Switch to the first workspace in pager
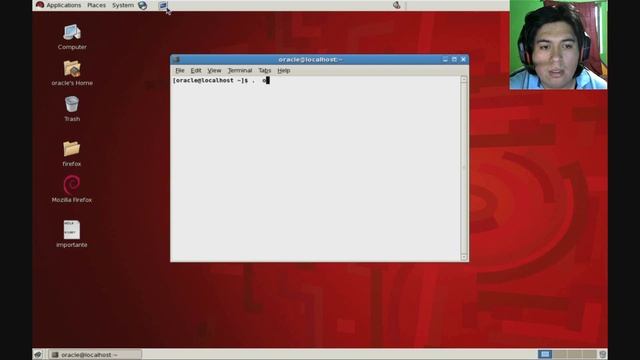Viewport: 640px width, 360px height. point(544,354)
